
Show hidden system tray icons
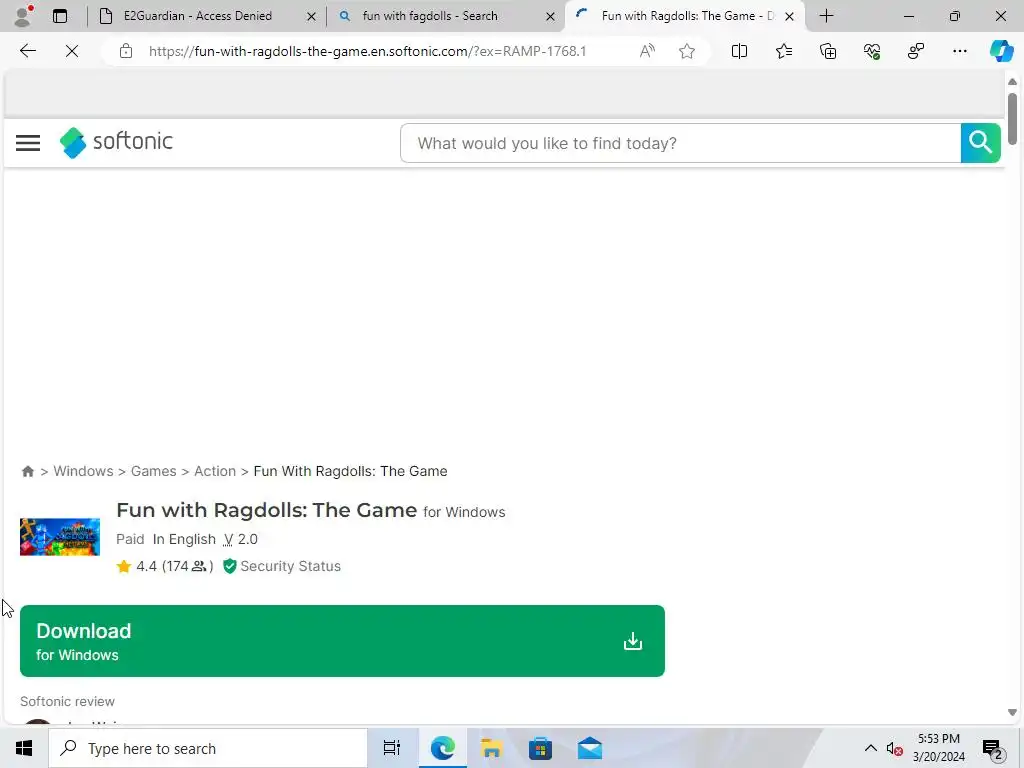[871, 748]
